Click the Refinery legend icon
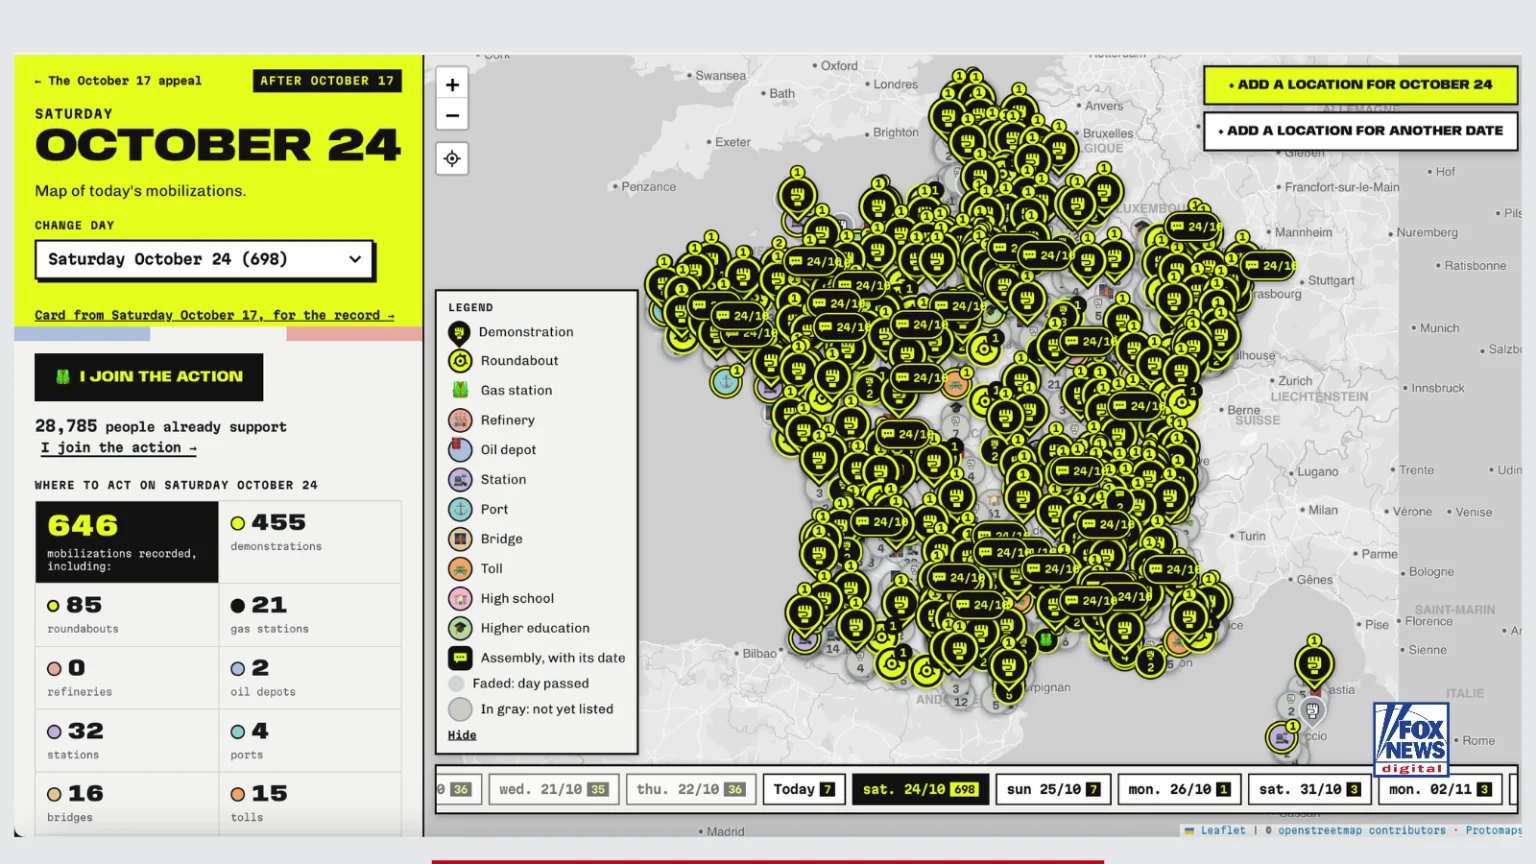1536x864 pixels. 460,420
